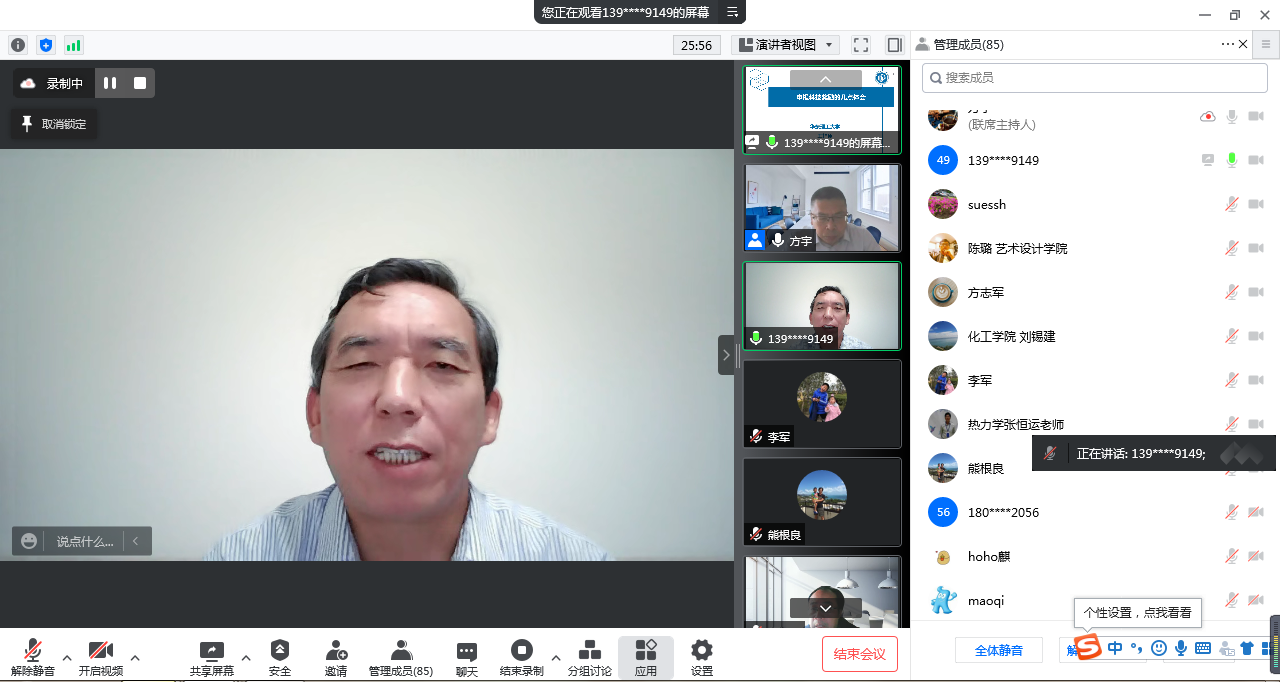1280x682 pixels.
Task: Toggle microphone for member maoqi
Action: [x=1232, y=600]
